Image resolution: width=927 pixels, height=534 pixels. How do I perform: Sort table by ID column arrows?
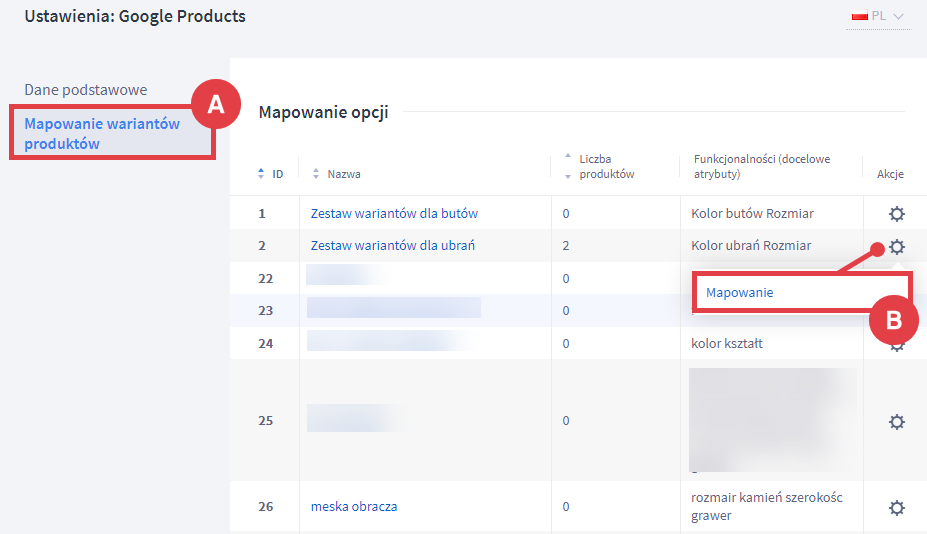pos(262,174)
